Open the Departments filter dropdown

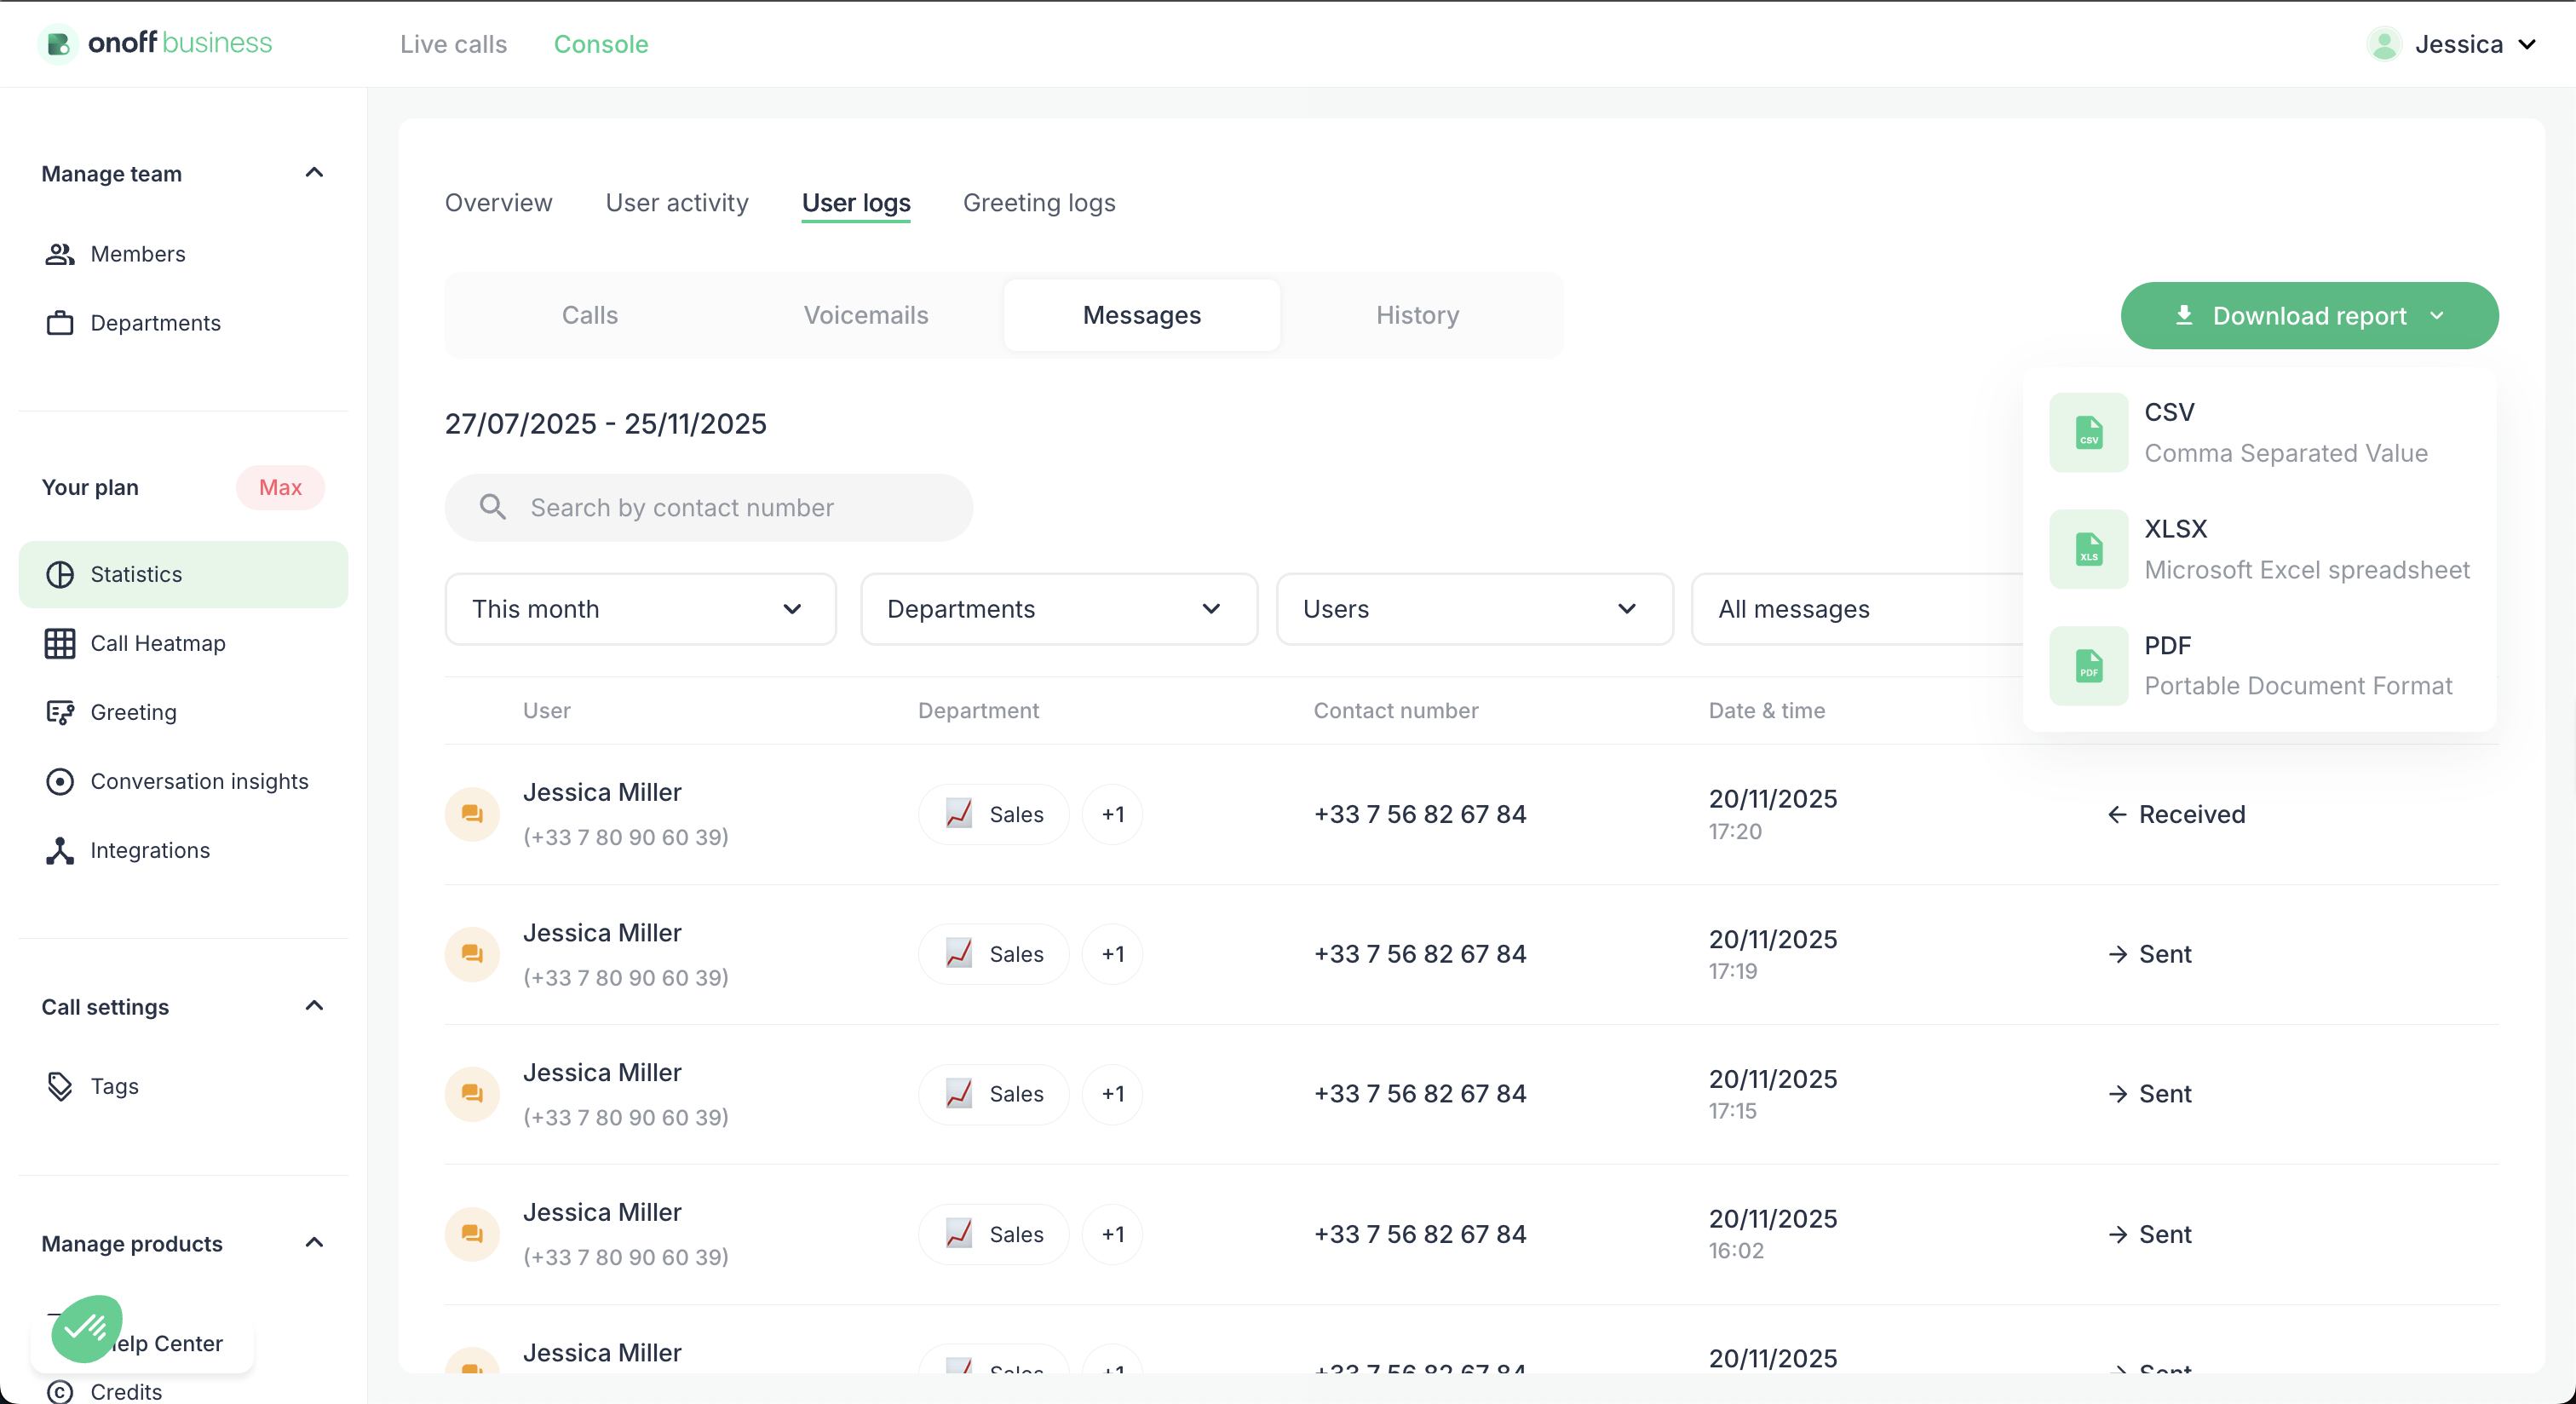[x=1058, y=609]
